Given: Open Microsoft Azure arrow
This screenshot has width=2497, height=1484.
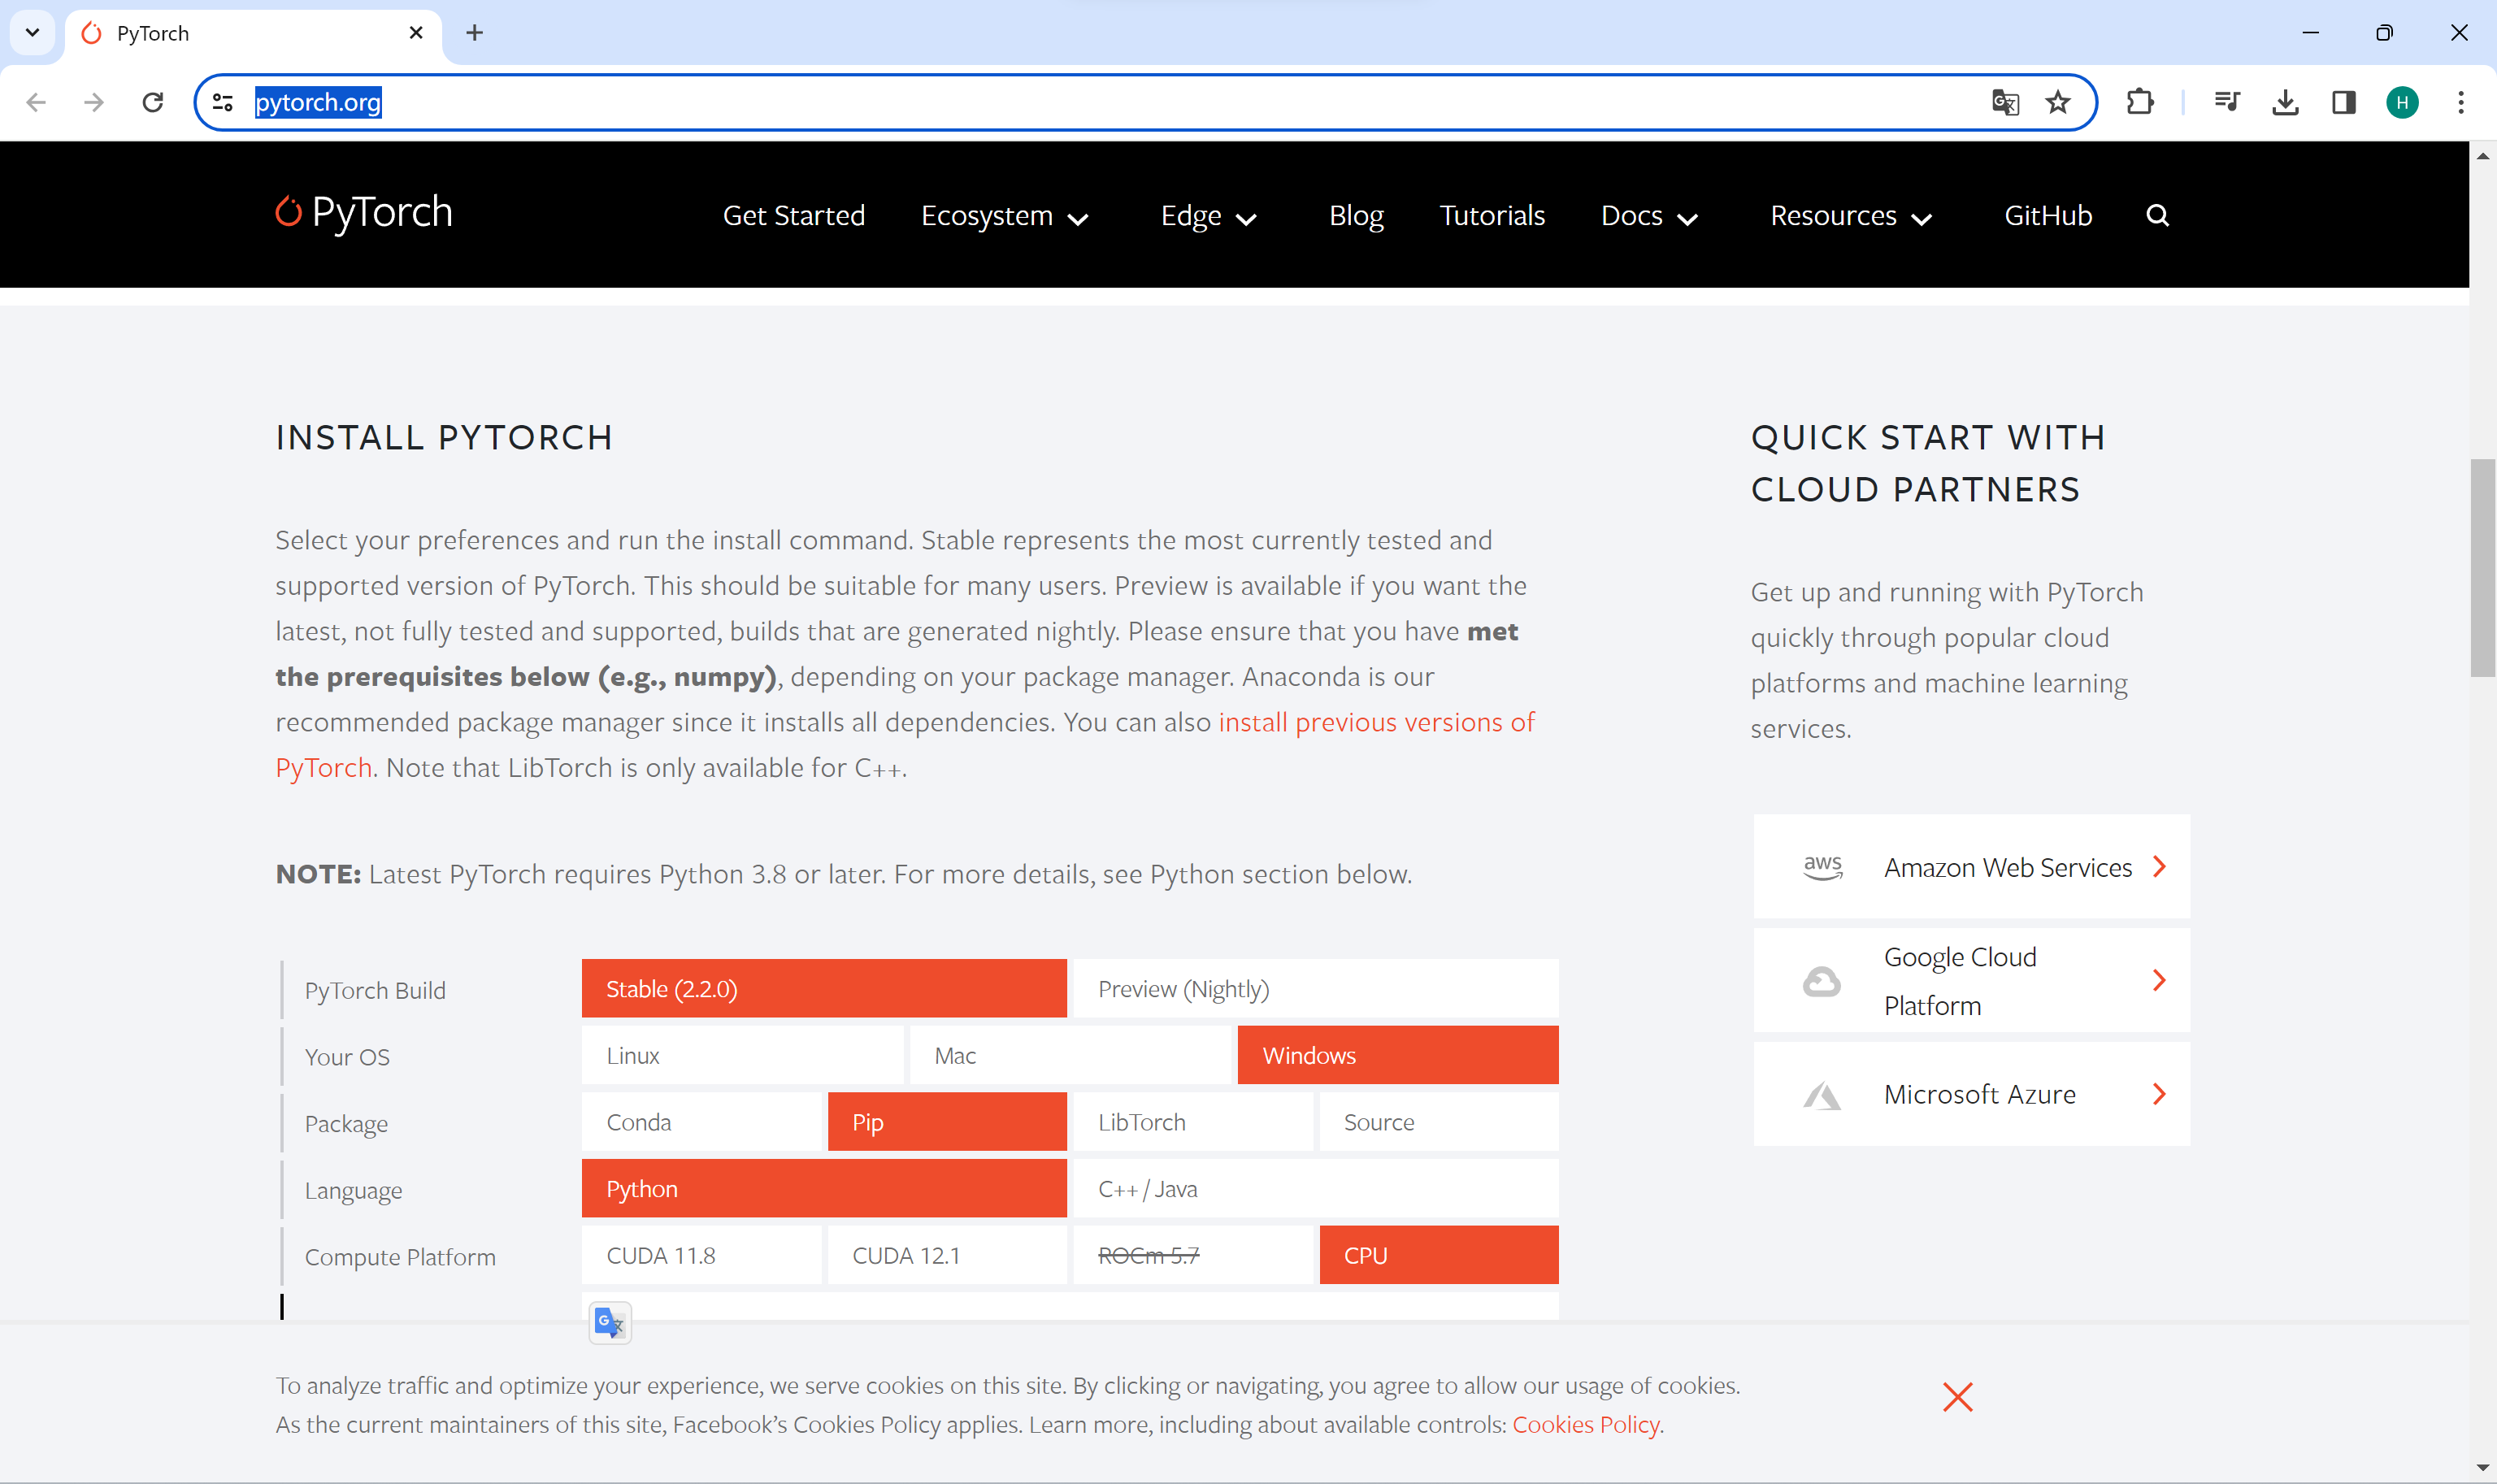Looking at the screenshot, I should pyautogui.click(x=2159, y=1095).
